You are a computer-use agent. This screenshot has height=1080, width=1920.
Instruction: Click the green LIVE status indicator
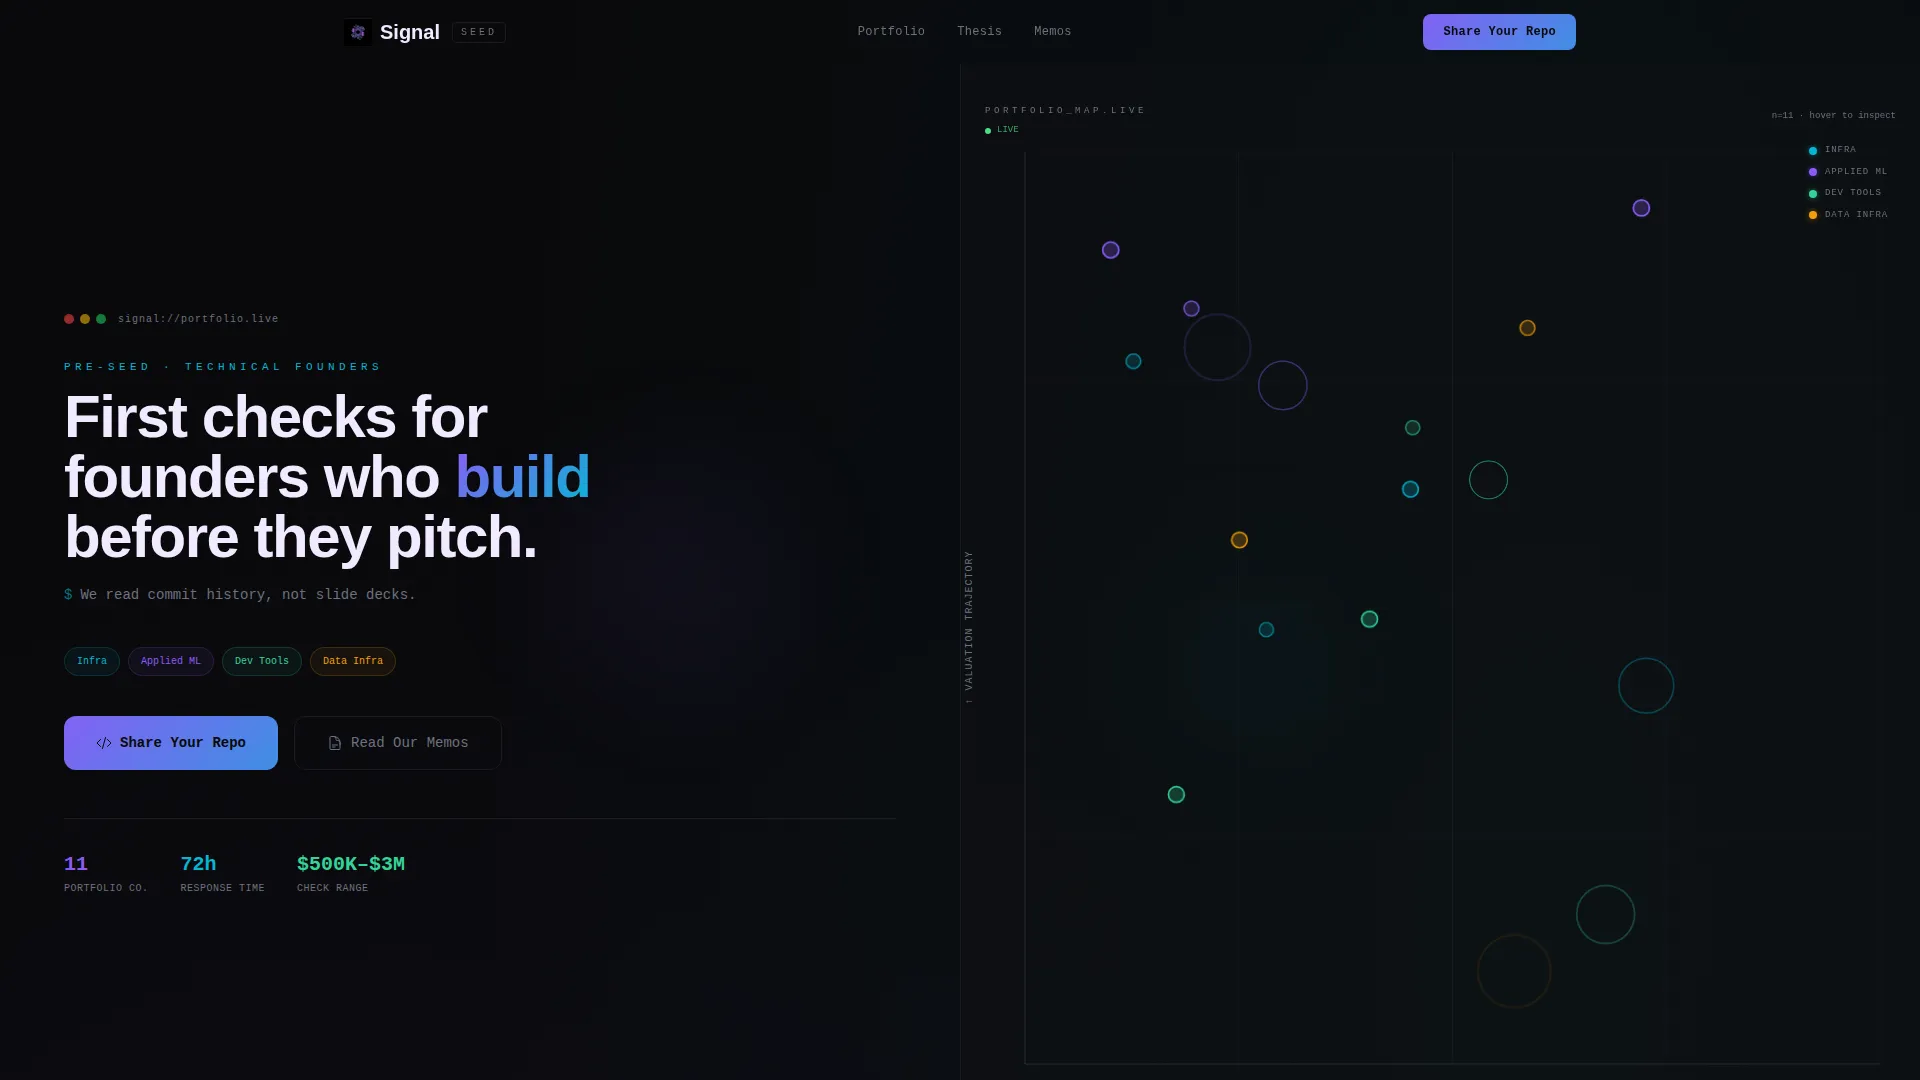click(1002, 130)
